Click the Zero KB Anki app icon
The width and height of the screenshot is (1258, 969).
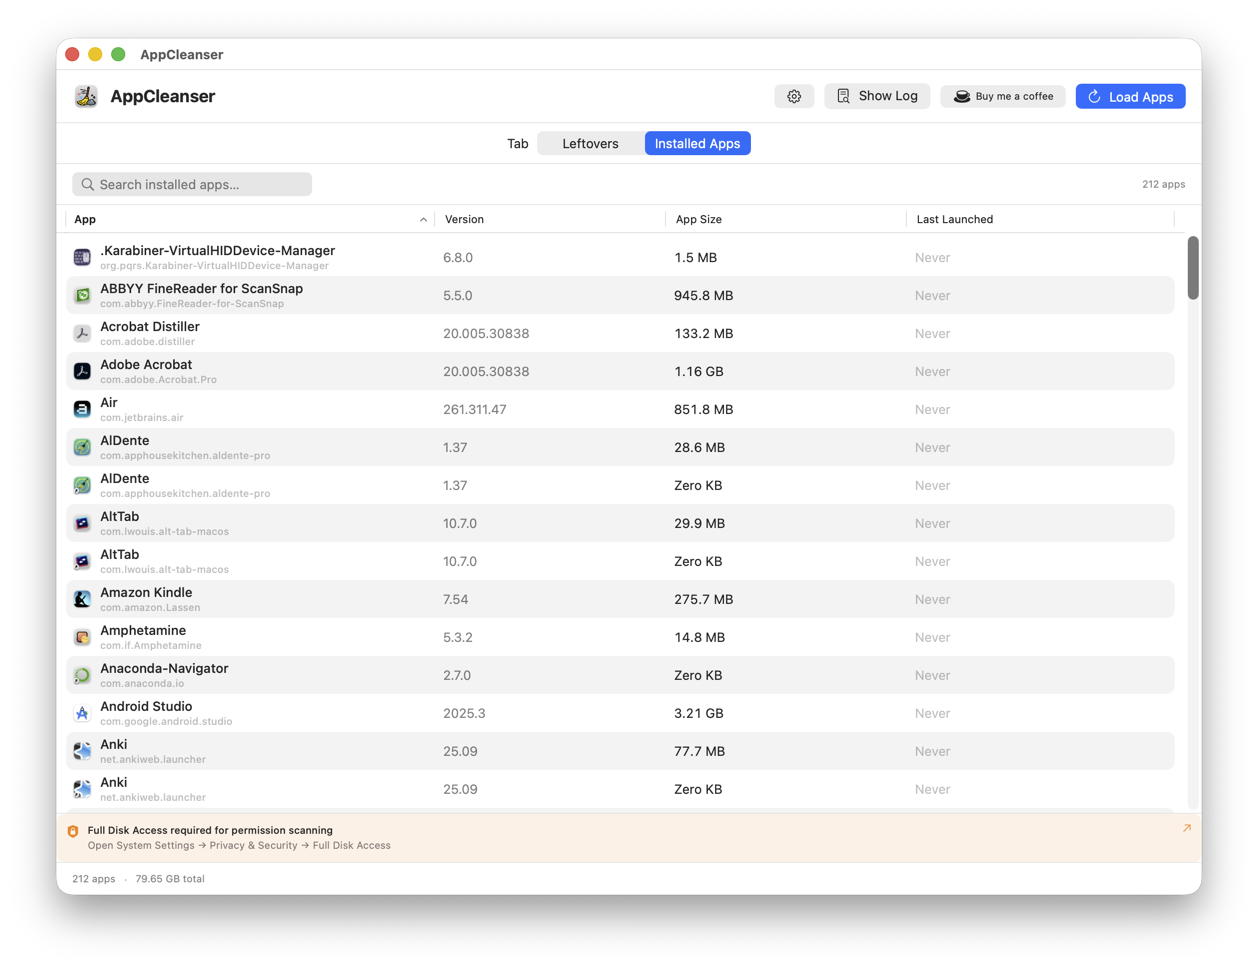(x=82, y=789)
